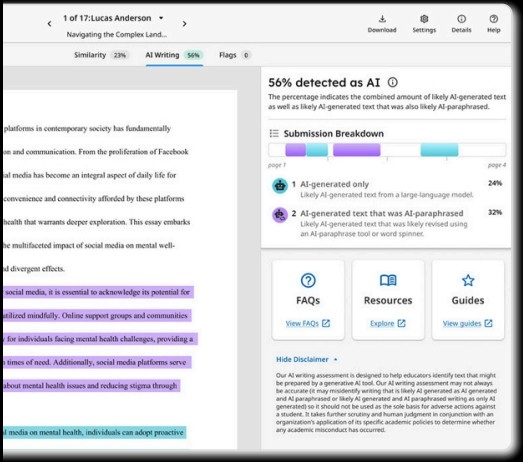Go to the previous submission arrow

(50, 24)
